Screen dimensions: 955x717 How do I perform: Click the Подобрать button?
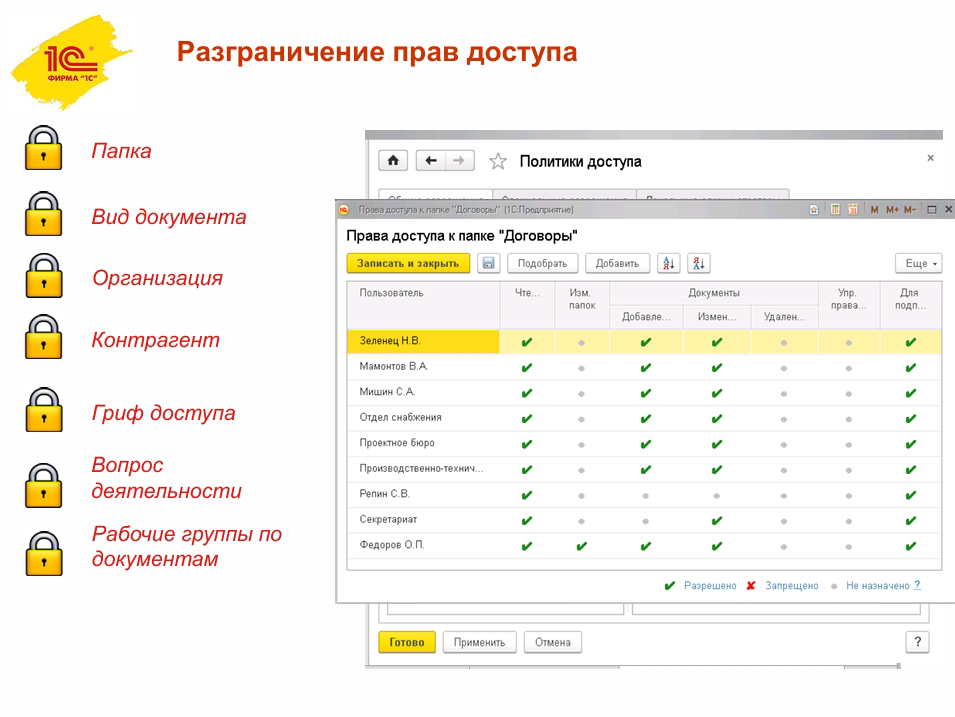[x=542, y=263]
